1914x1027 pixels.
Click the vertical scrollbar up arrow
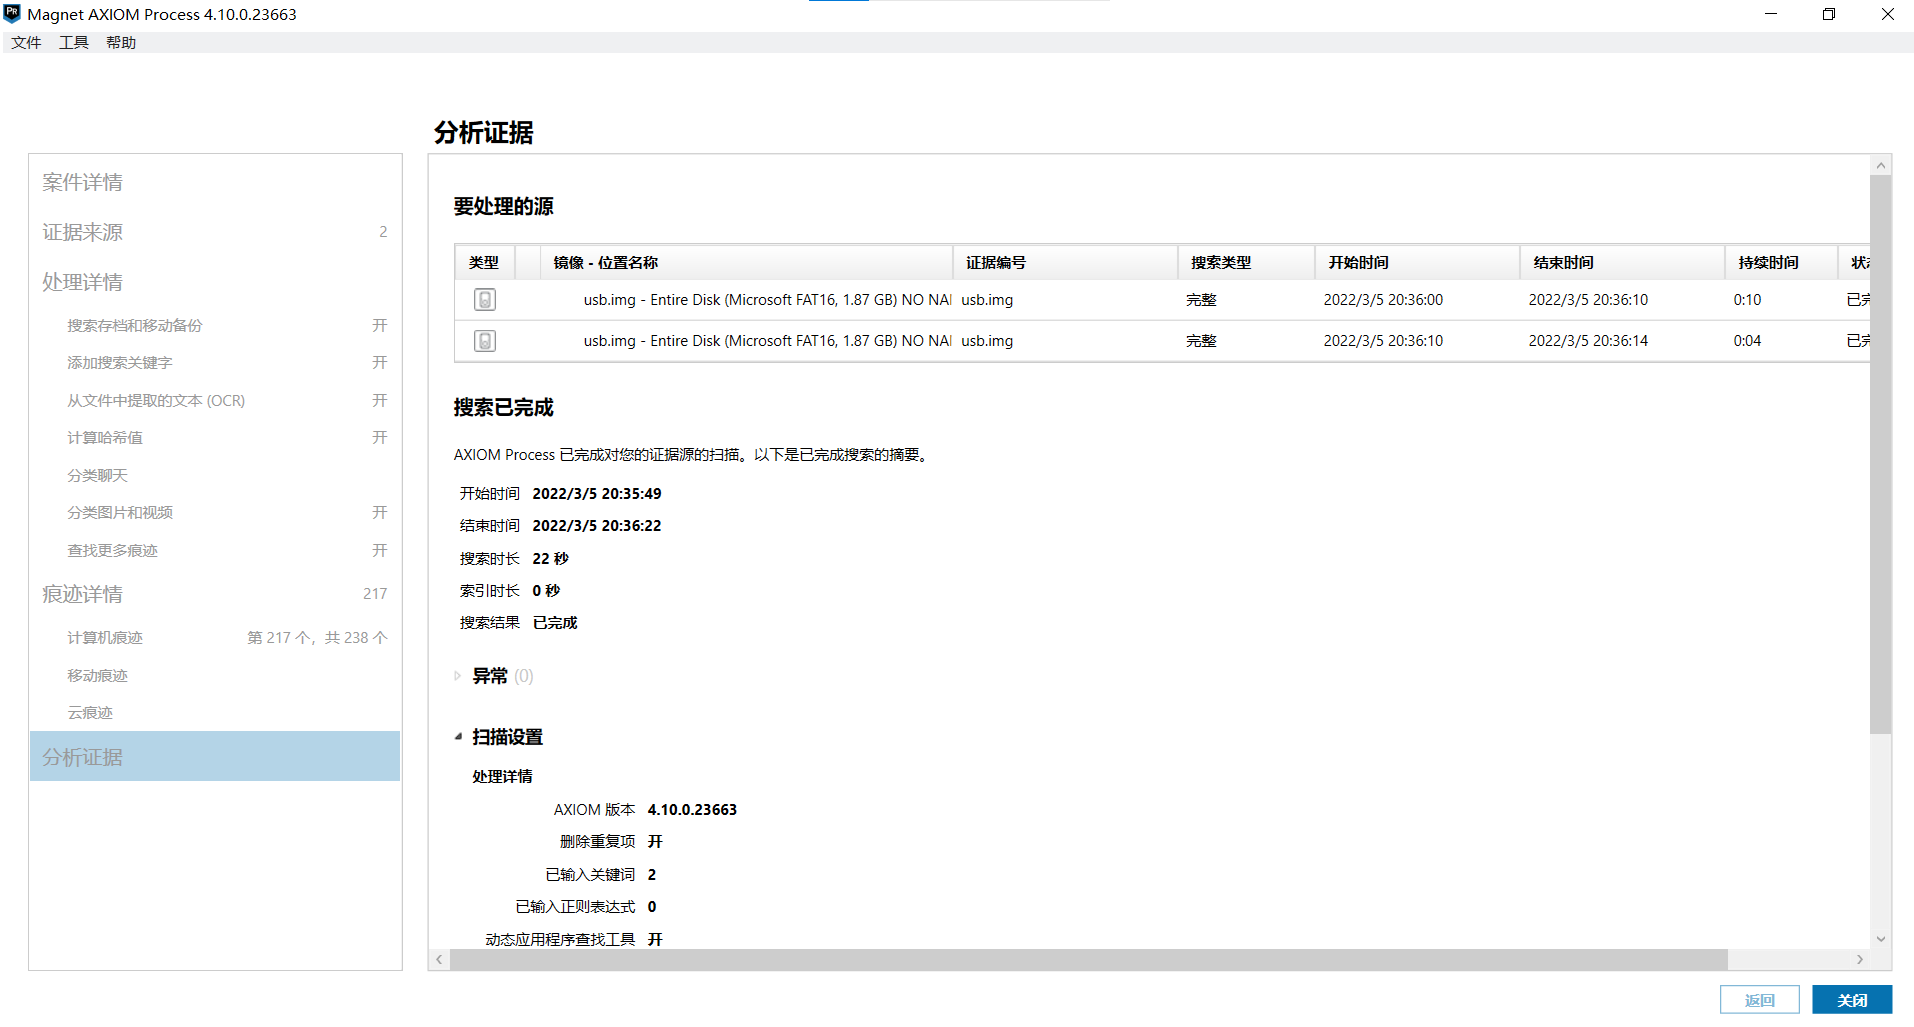[1880, 165]
